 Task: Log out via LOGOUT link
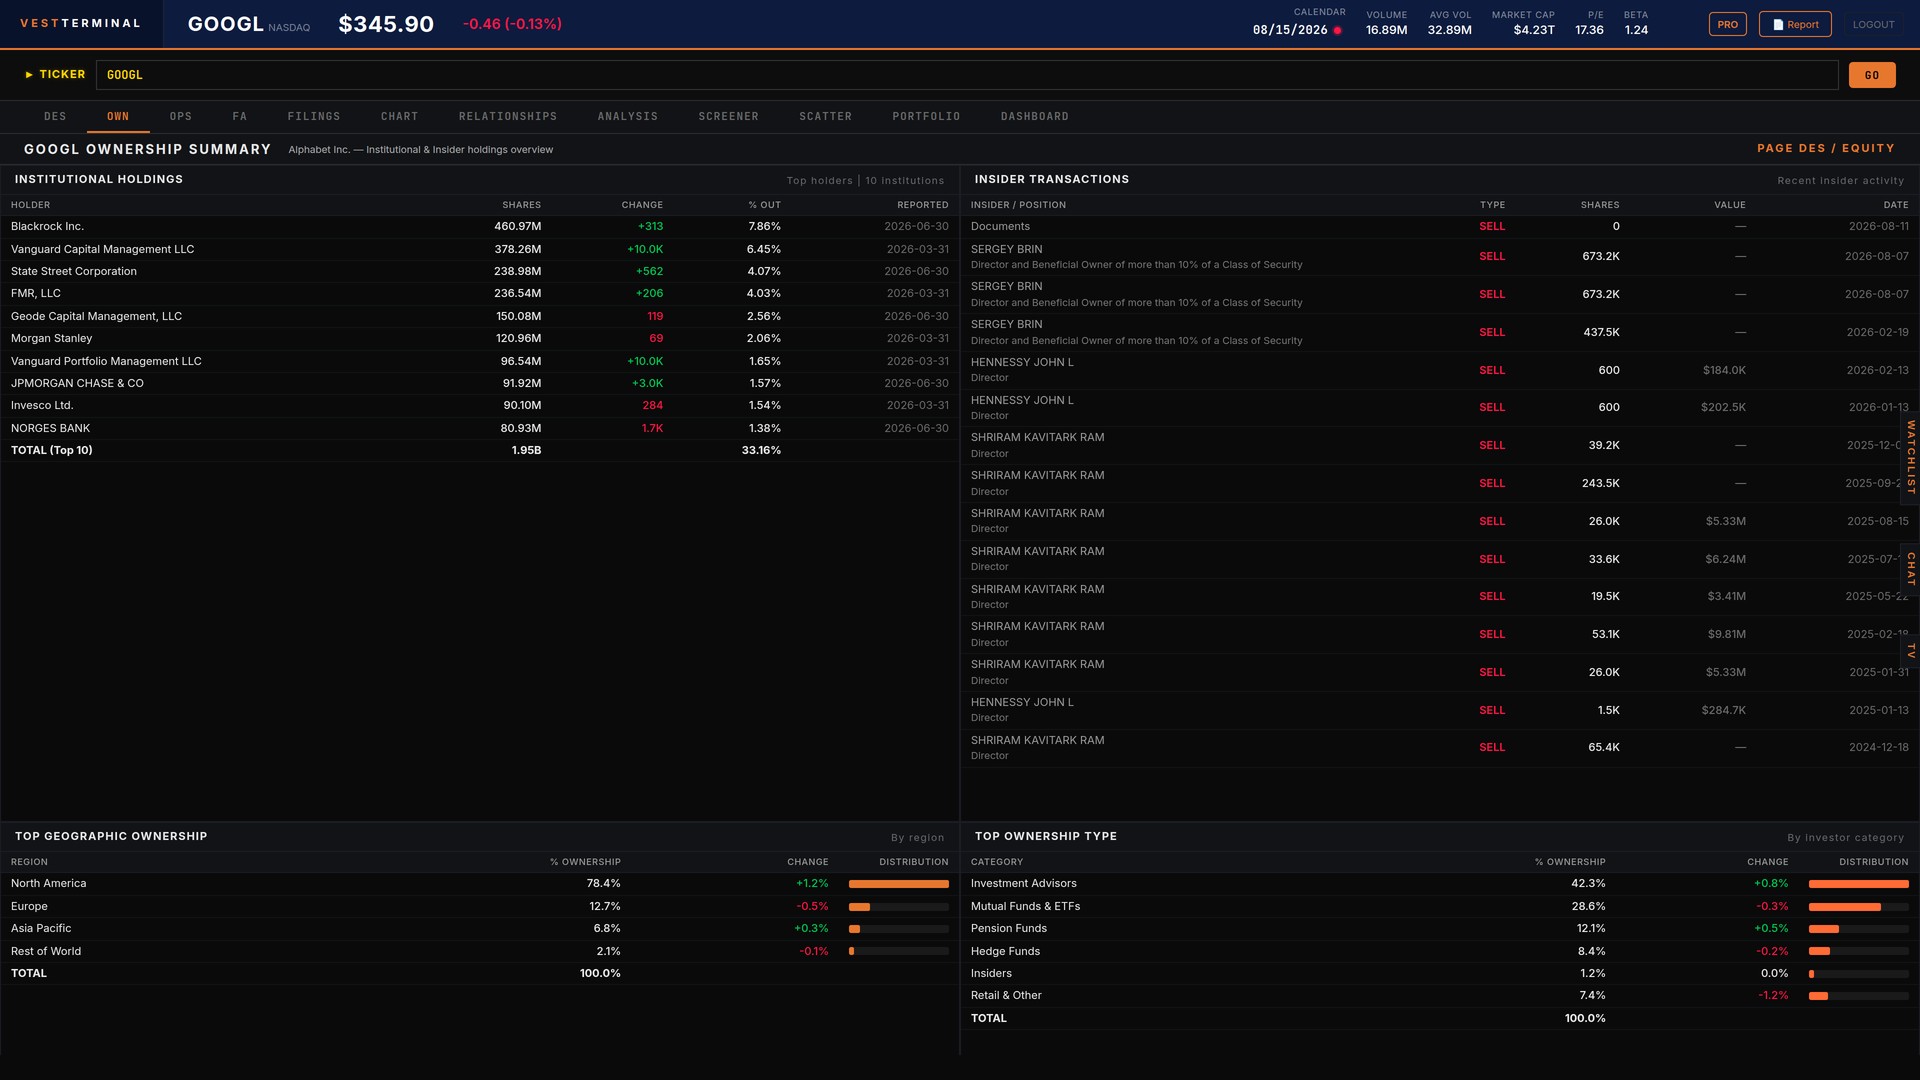(1873, 25)
